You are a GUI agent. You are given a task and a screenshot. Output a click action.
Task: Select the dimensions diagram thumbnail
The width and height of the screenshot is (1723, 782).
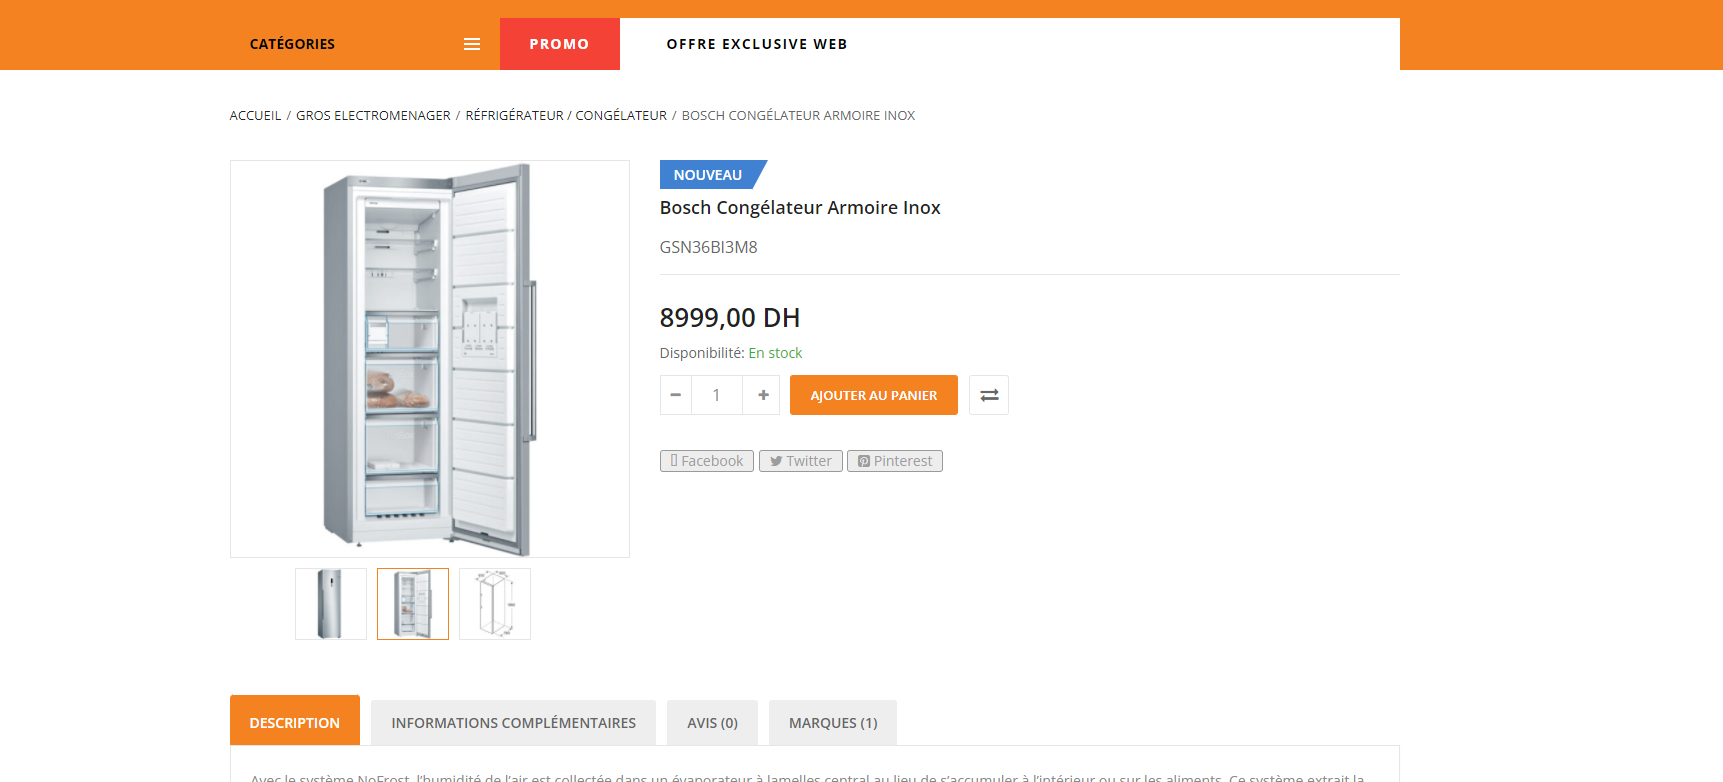pyautogui.click(x=495, y=604)
